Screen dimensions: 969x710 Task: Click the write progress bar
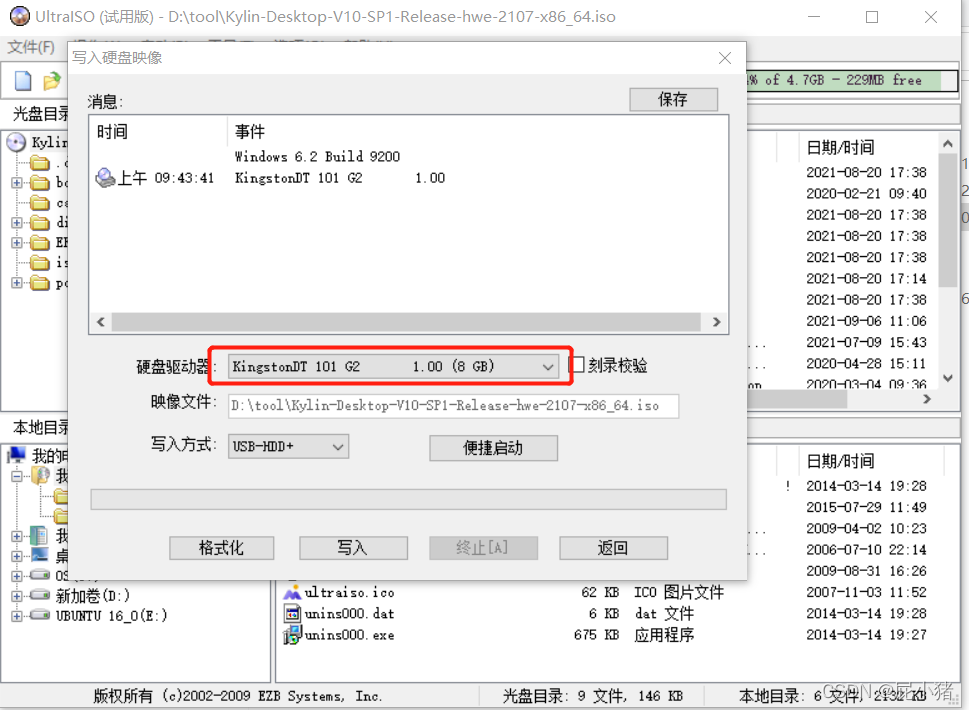408,499
